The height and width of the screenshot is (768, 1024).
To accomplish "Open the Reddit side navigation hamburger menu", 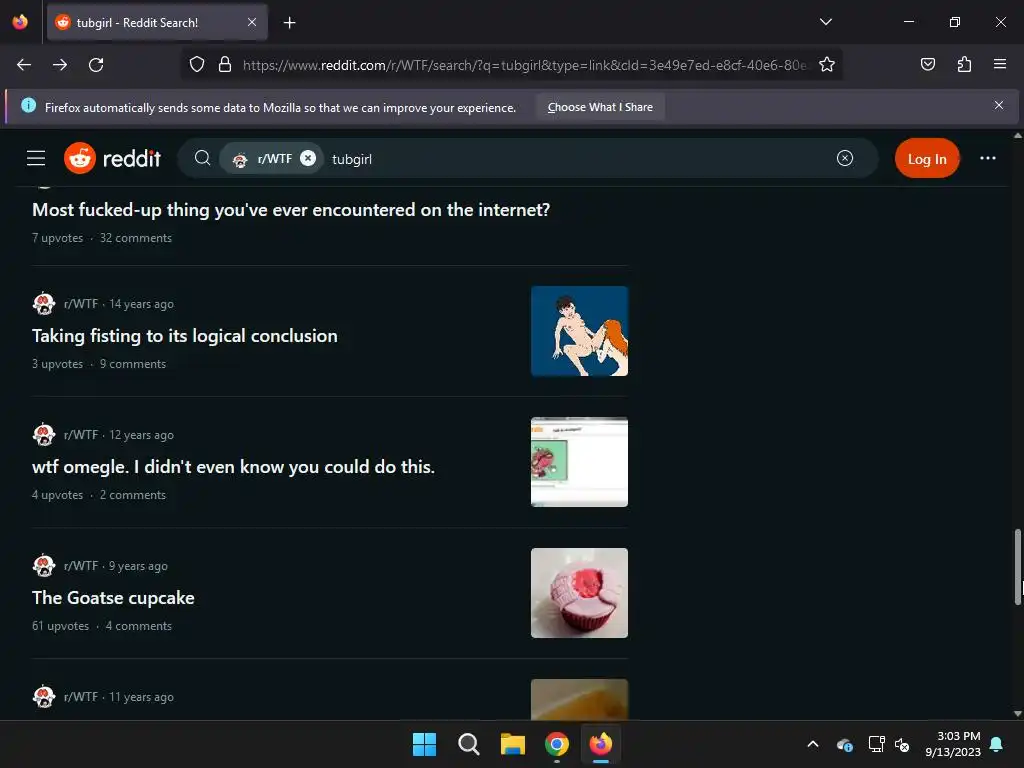I will (x=36, y=158).
